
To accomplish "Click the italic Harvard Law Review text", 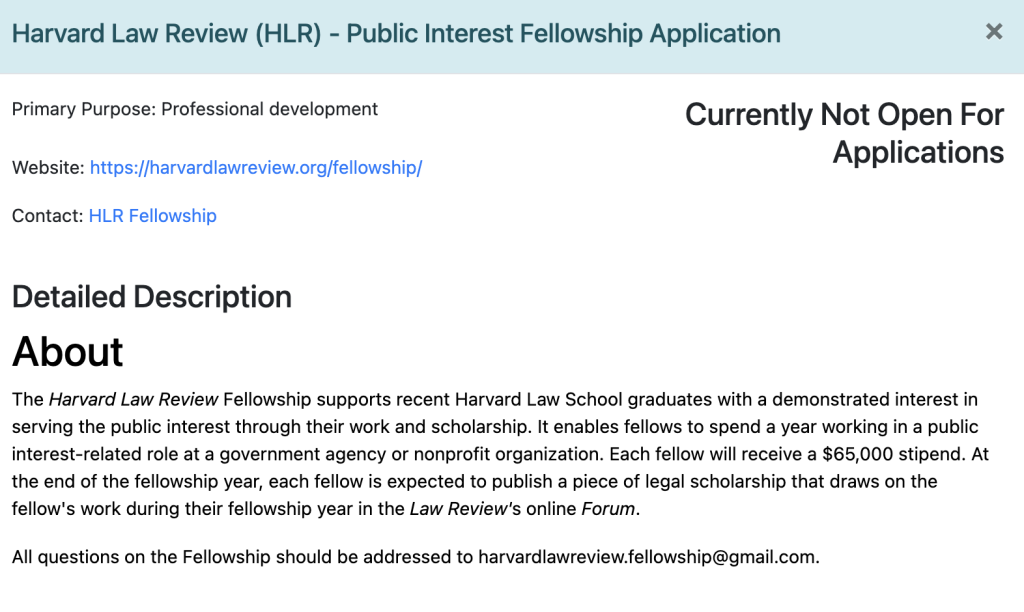I will 133,400.
